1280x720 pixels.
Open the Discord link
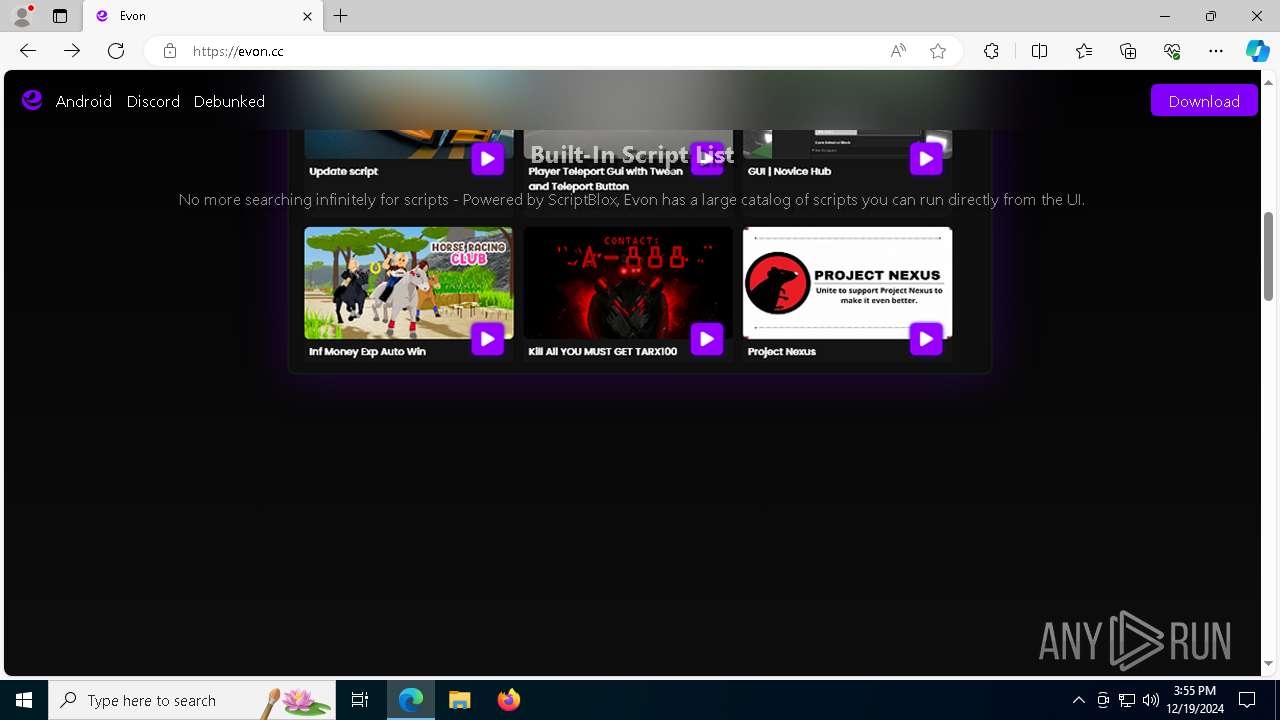(153, 101)
